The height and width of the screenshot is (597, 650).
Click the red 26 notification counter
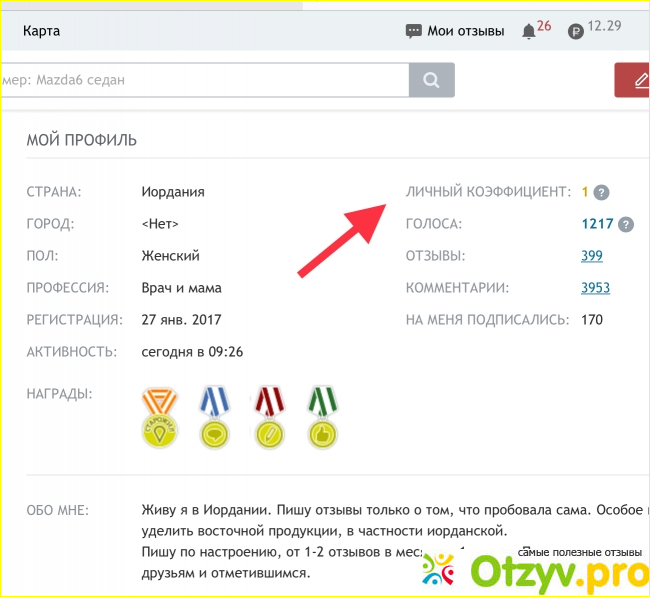pyautogui.click(x=544, y=26)
